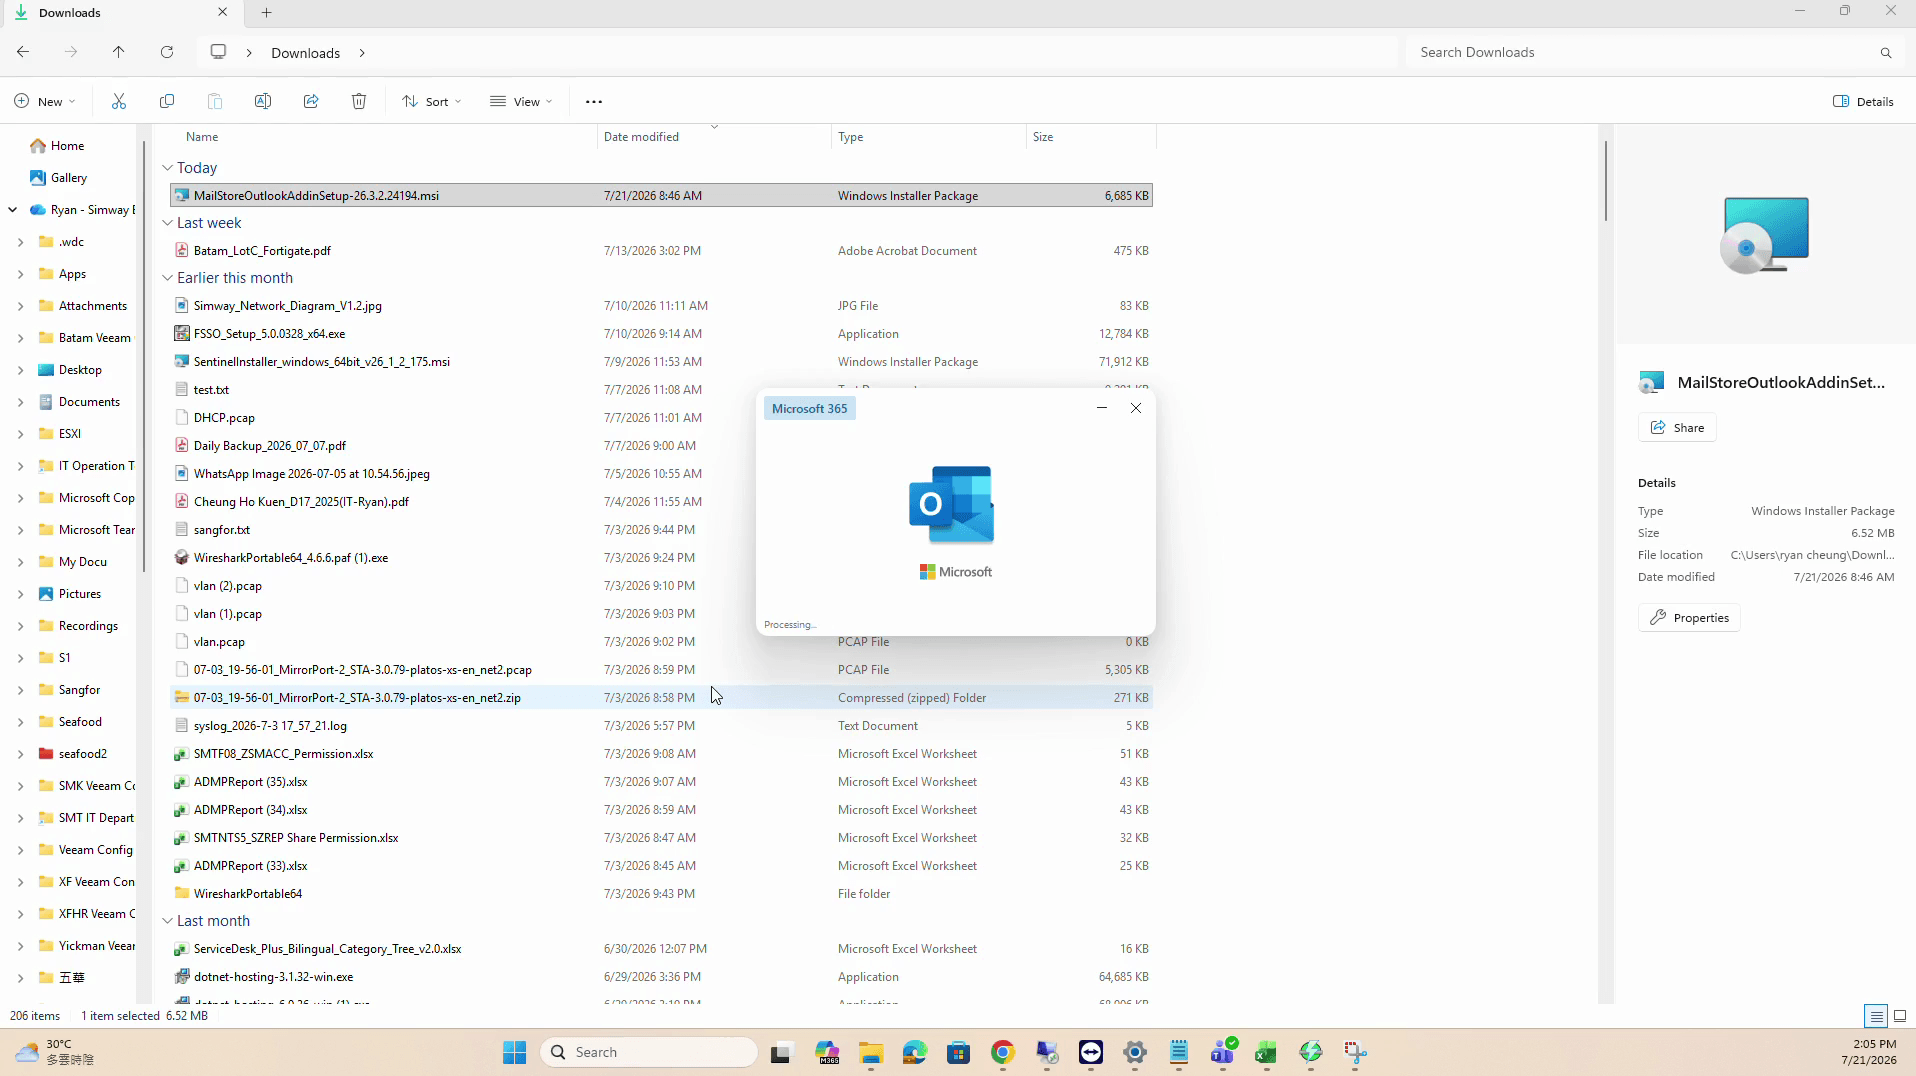The image size is (1916, 1076).
Task: Open Microsoft Teams from taskbar
Action: point(1223,1052)
